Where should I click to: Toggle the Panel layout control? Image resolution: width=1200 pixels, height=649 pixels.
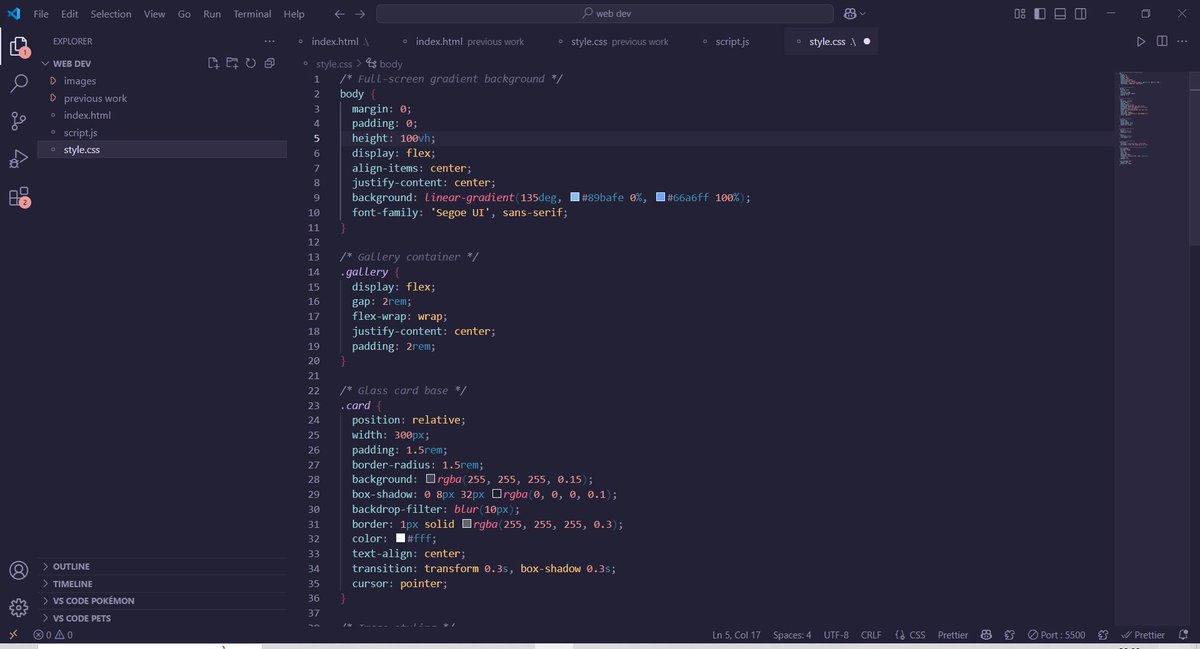[x=1058, y=13]
